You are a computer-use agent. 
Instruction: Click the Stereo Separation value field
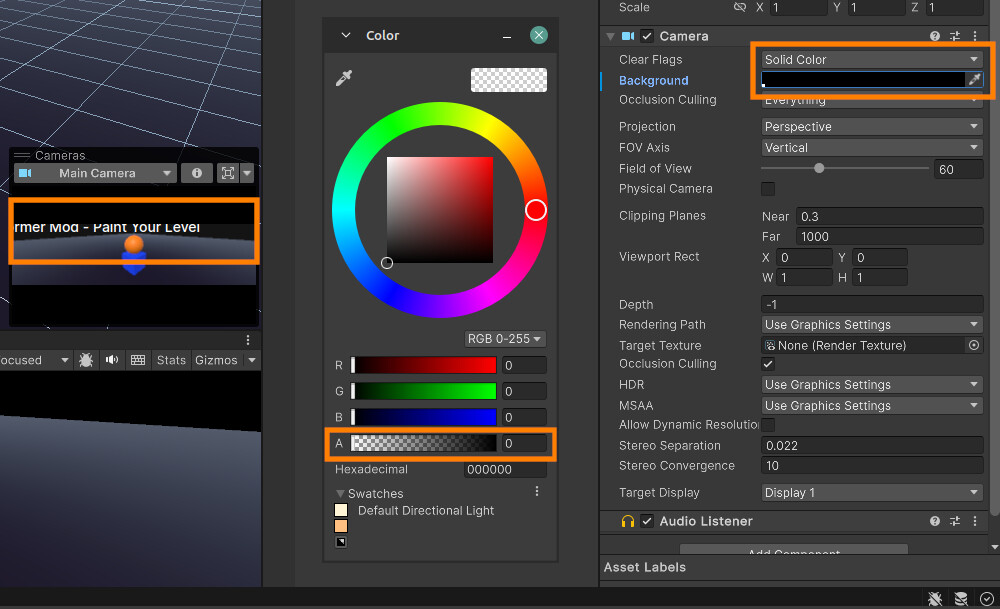click(x=872, y=445)
